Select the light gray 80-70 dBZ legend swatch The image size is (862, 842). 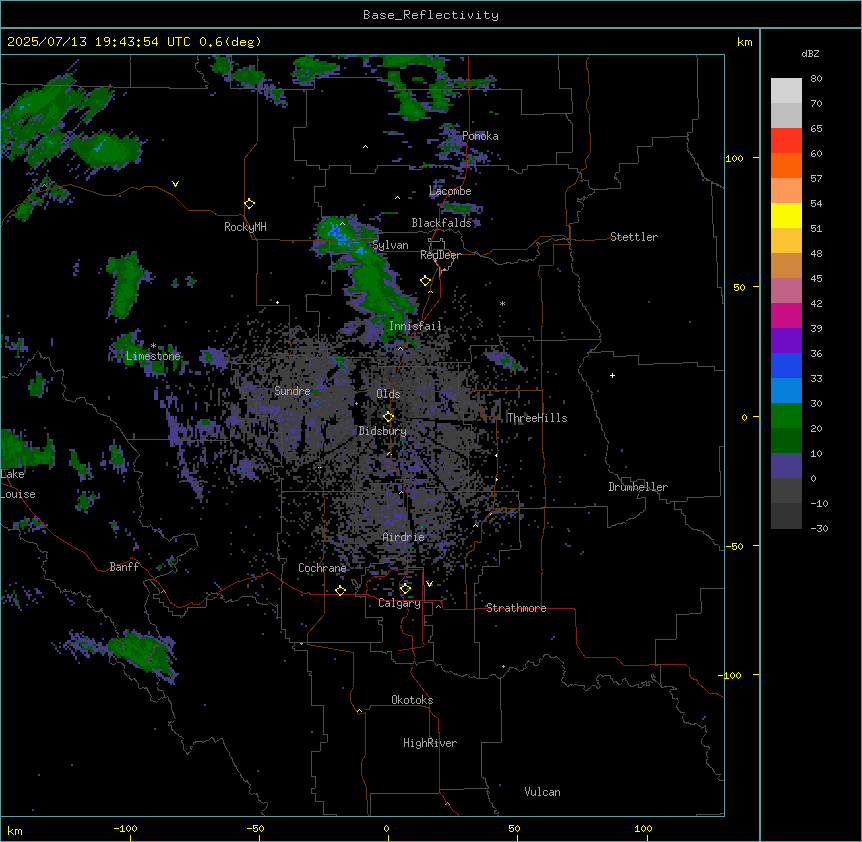(786, 91)
